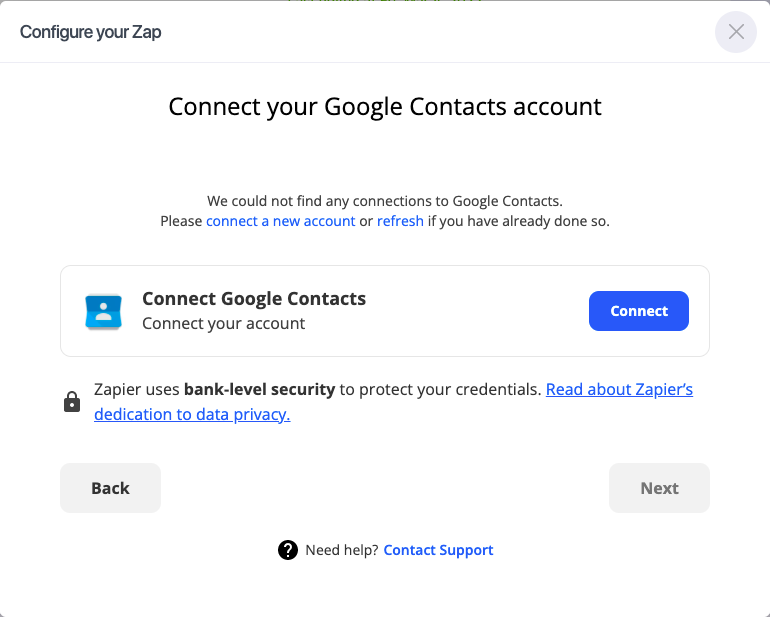Viewport: 770px width, 617px height.
Task: Click the bold 'bank-level security' text
Action: point(261,390)
